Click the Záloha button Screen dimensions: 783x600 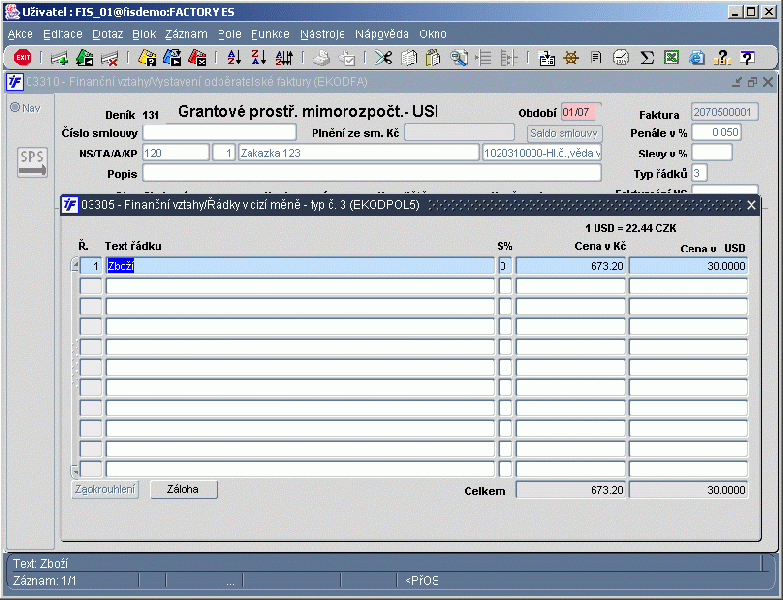pos(183,489)
